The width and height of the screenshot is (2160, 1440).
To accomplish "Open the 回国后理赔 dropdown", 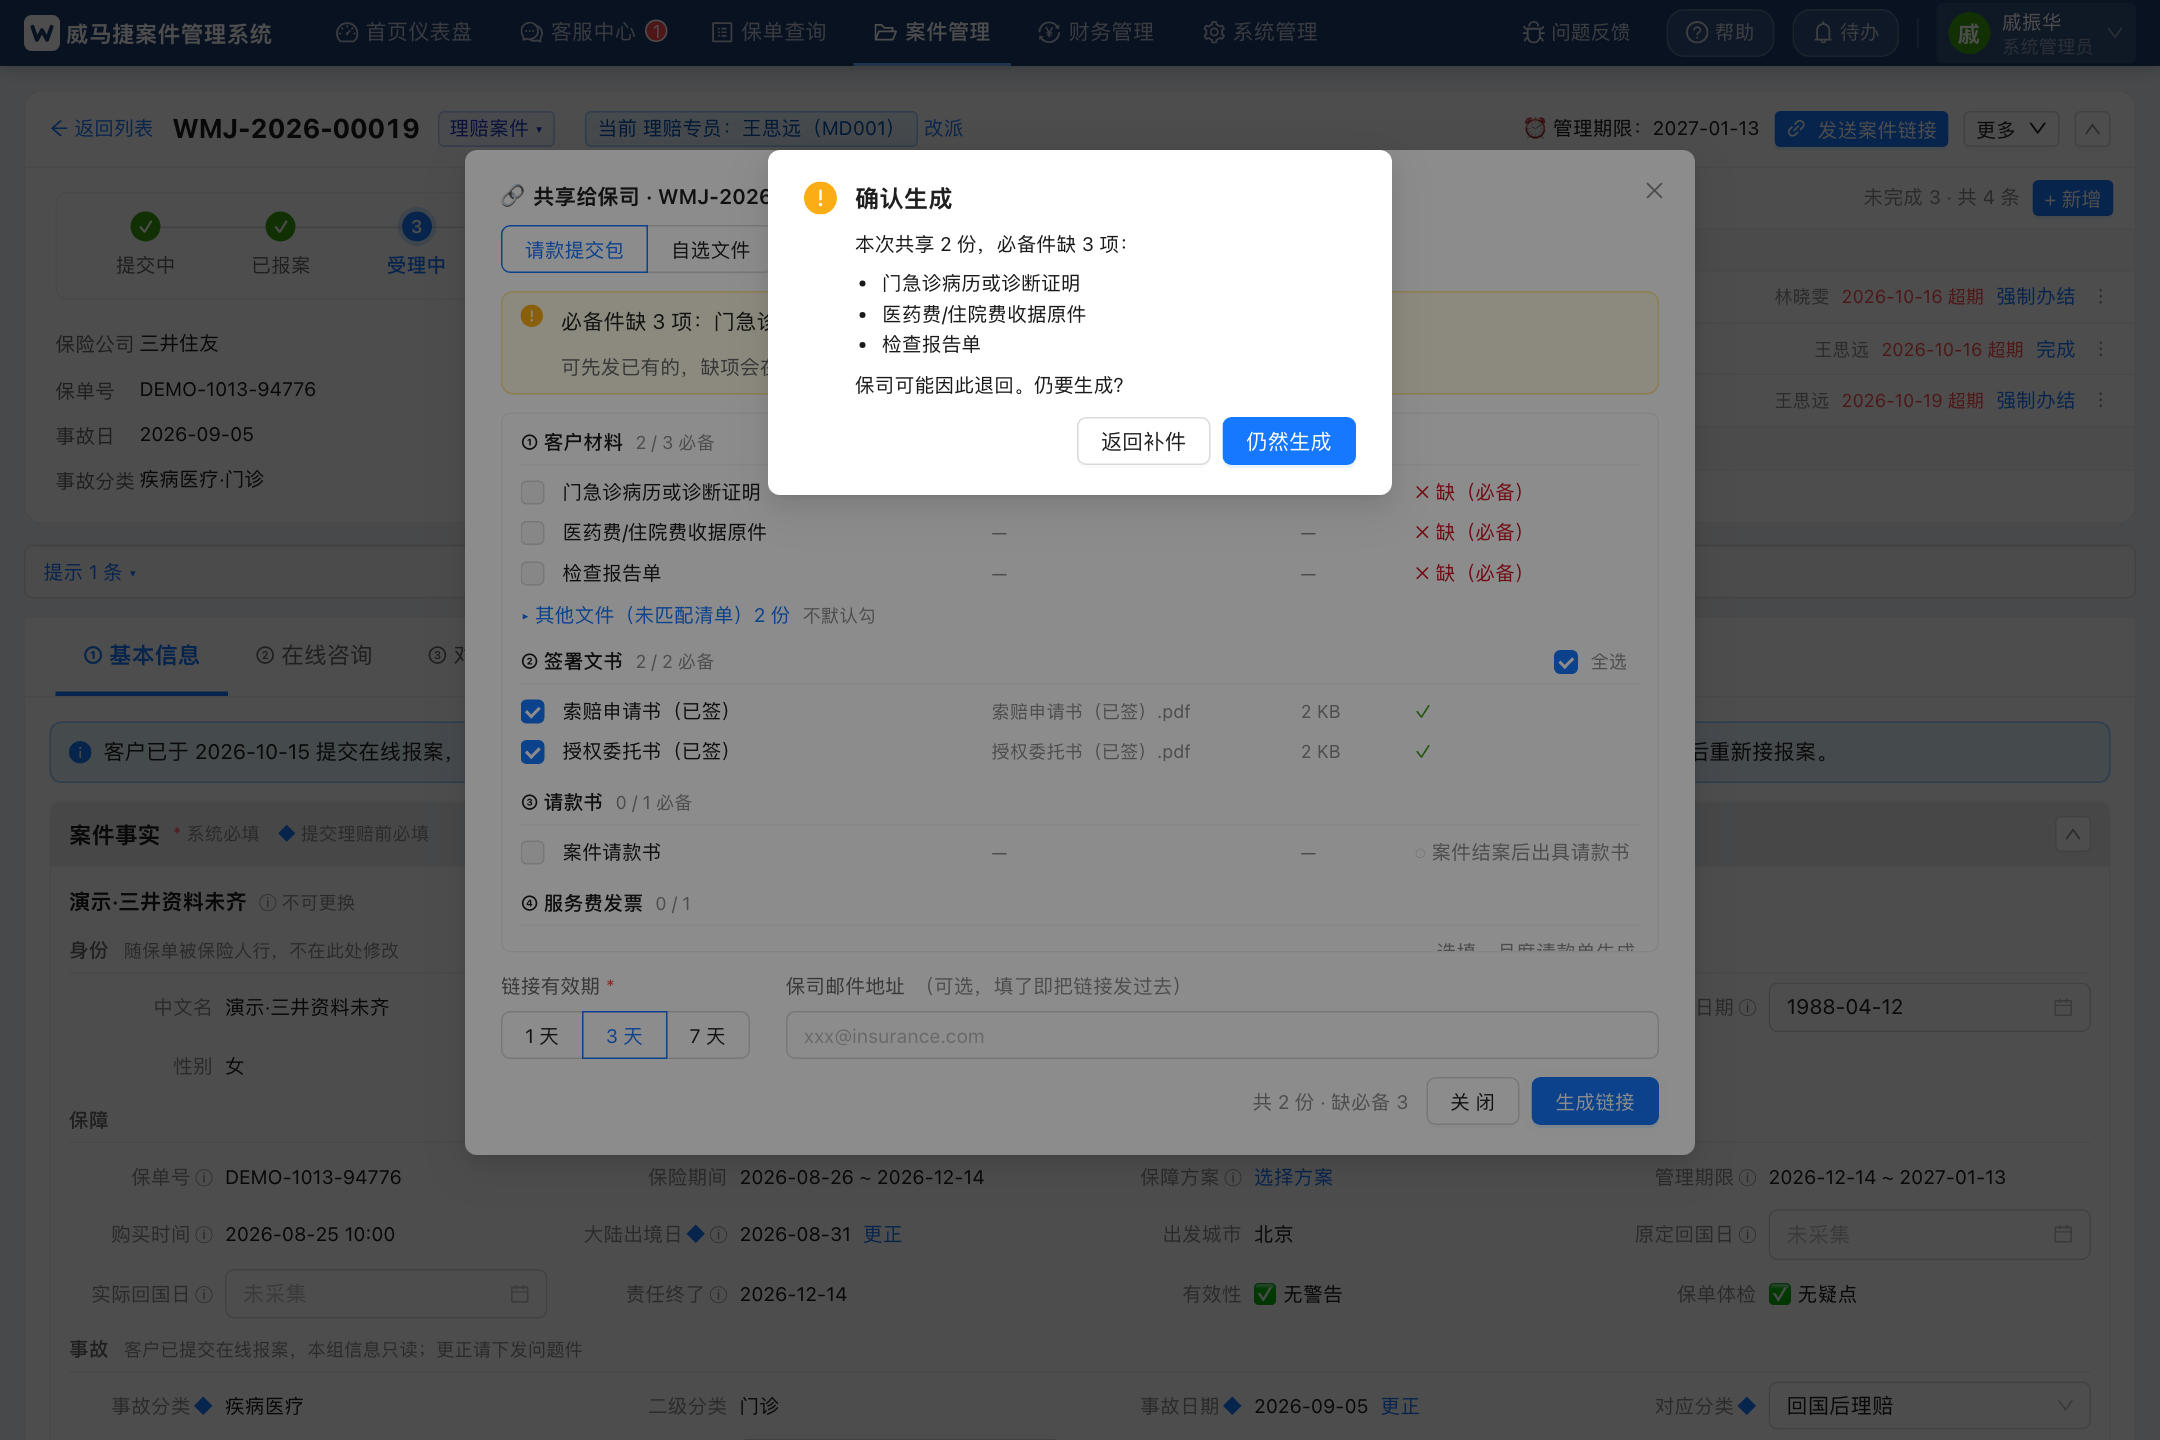I will [1929, 1406].
